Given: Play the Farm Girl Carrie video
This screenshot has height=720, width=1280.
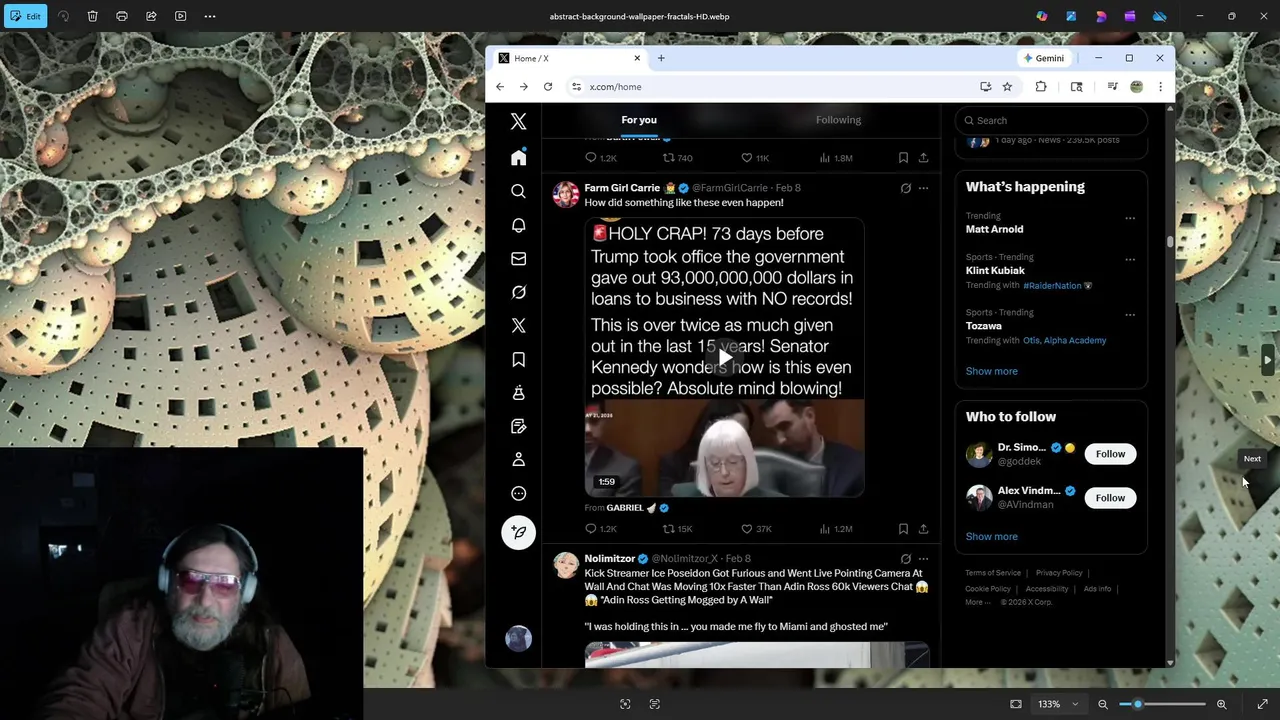Looking at the screenshot, I should coord(724,357).
